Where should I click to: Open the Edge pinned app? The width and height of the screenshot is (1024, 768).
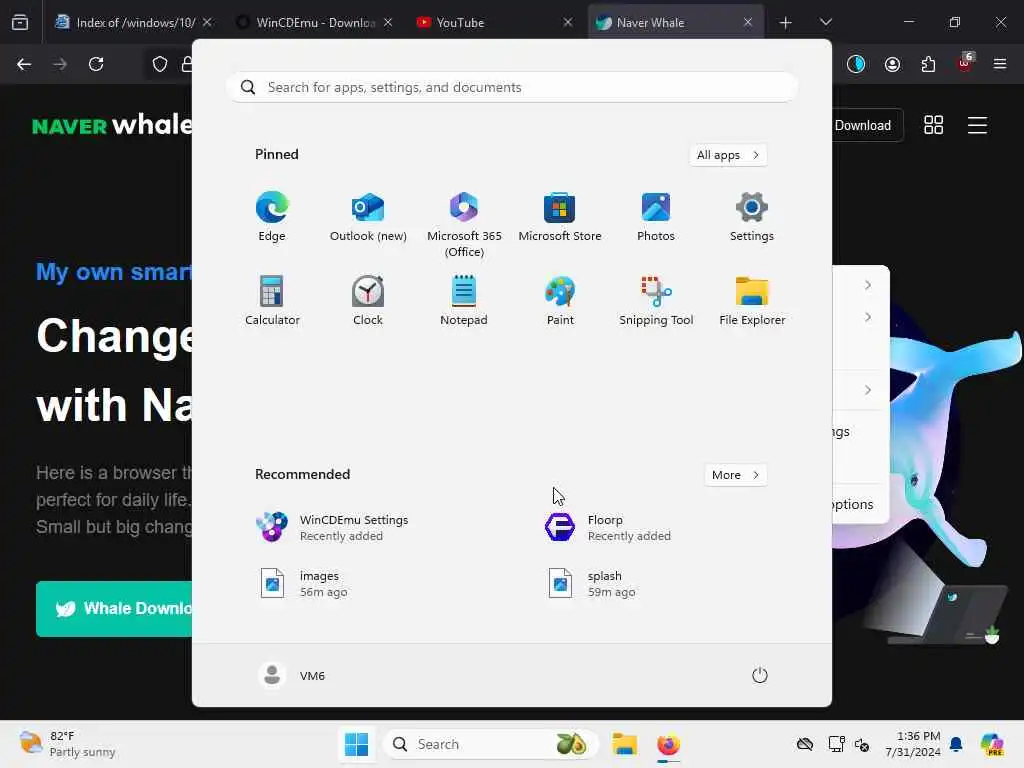[272, 217]
